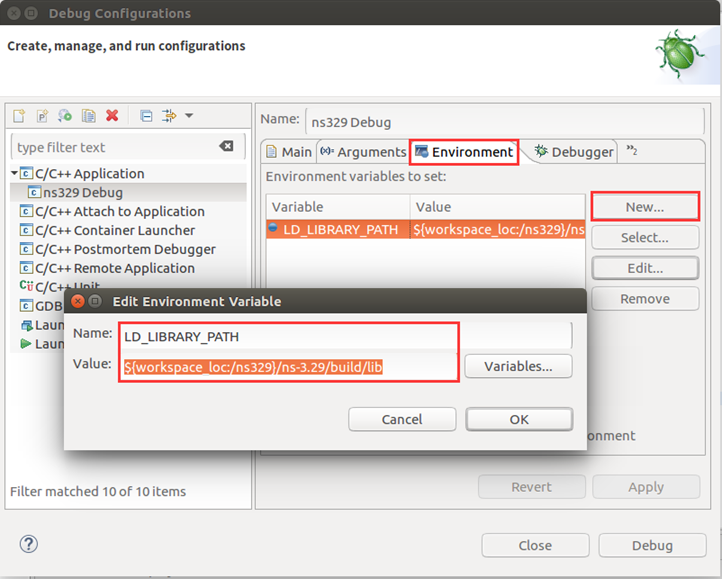Show hidden tabs via the »2 chevron
The image size is (722, 579).
pyautogui.click(x=632, y=150)
